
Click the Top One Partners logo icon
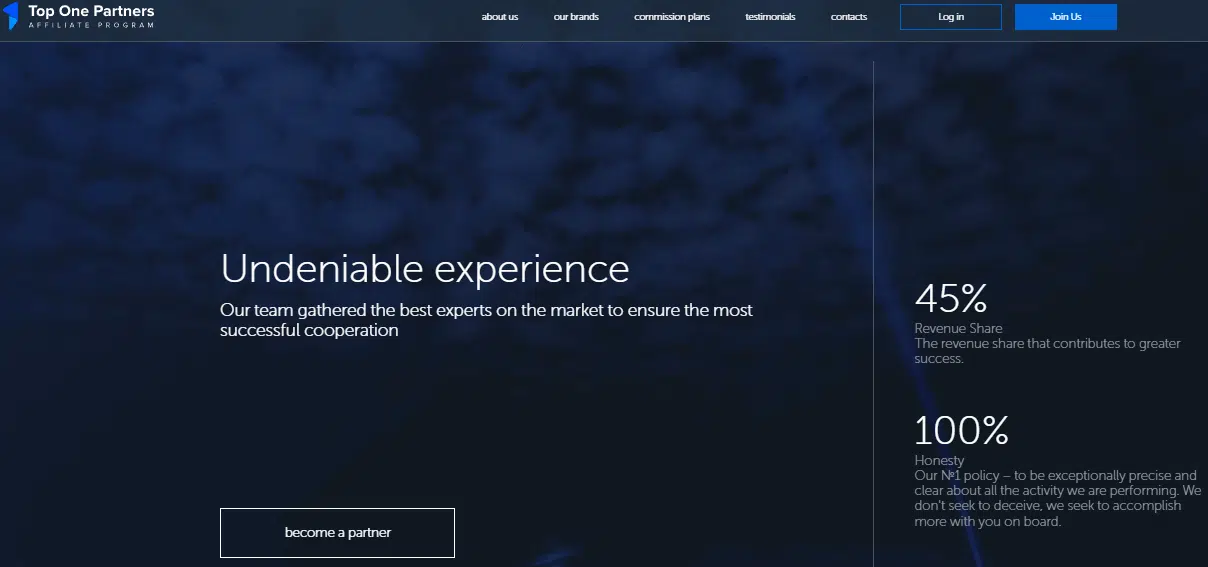click(x=11, y=16)
